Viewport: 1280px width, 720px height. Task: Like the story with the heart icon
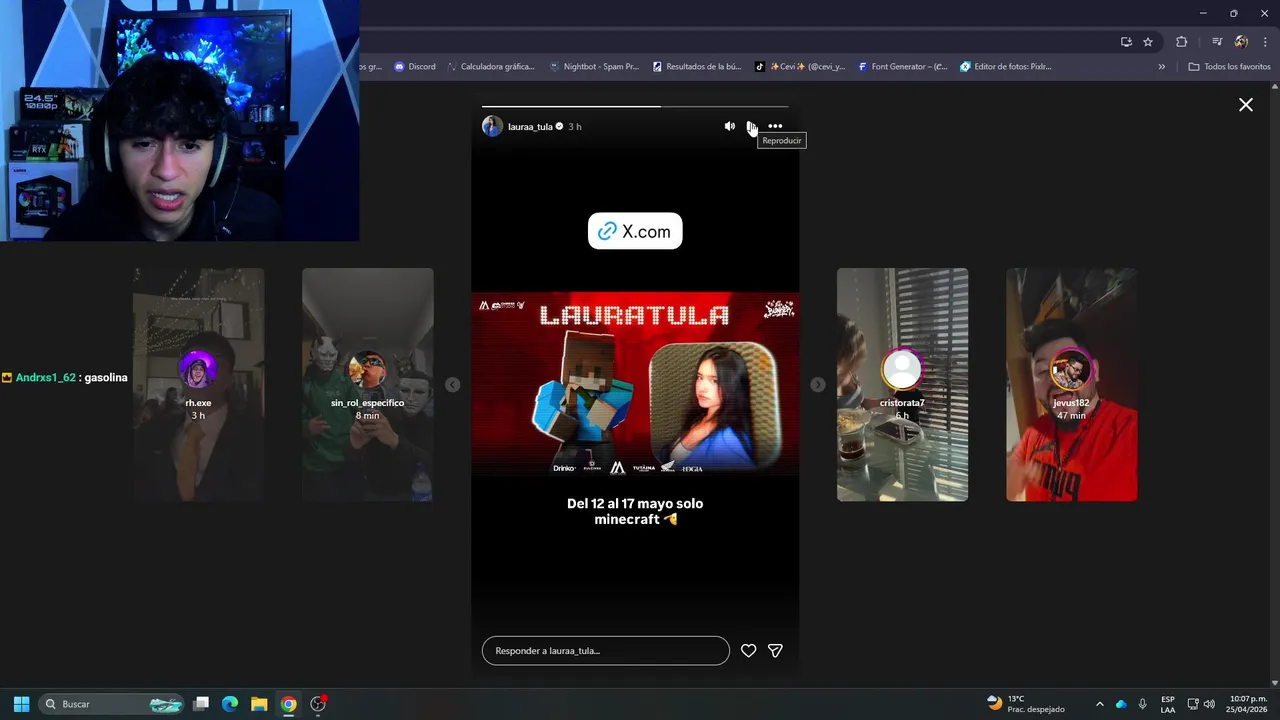pos(748,651)
